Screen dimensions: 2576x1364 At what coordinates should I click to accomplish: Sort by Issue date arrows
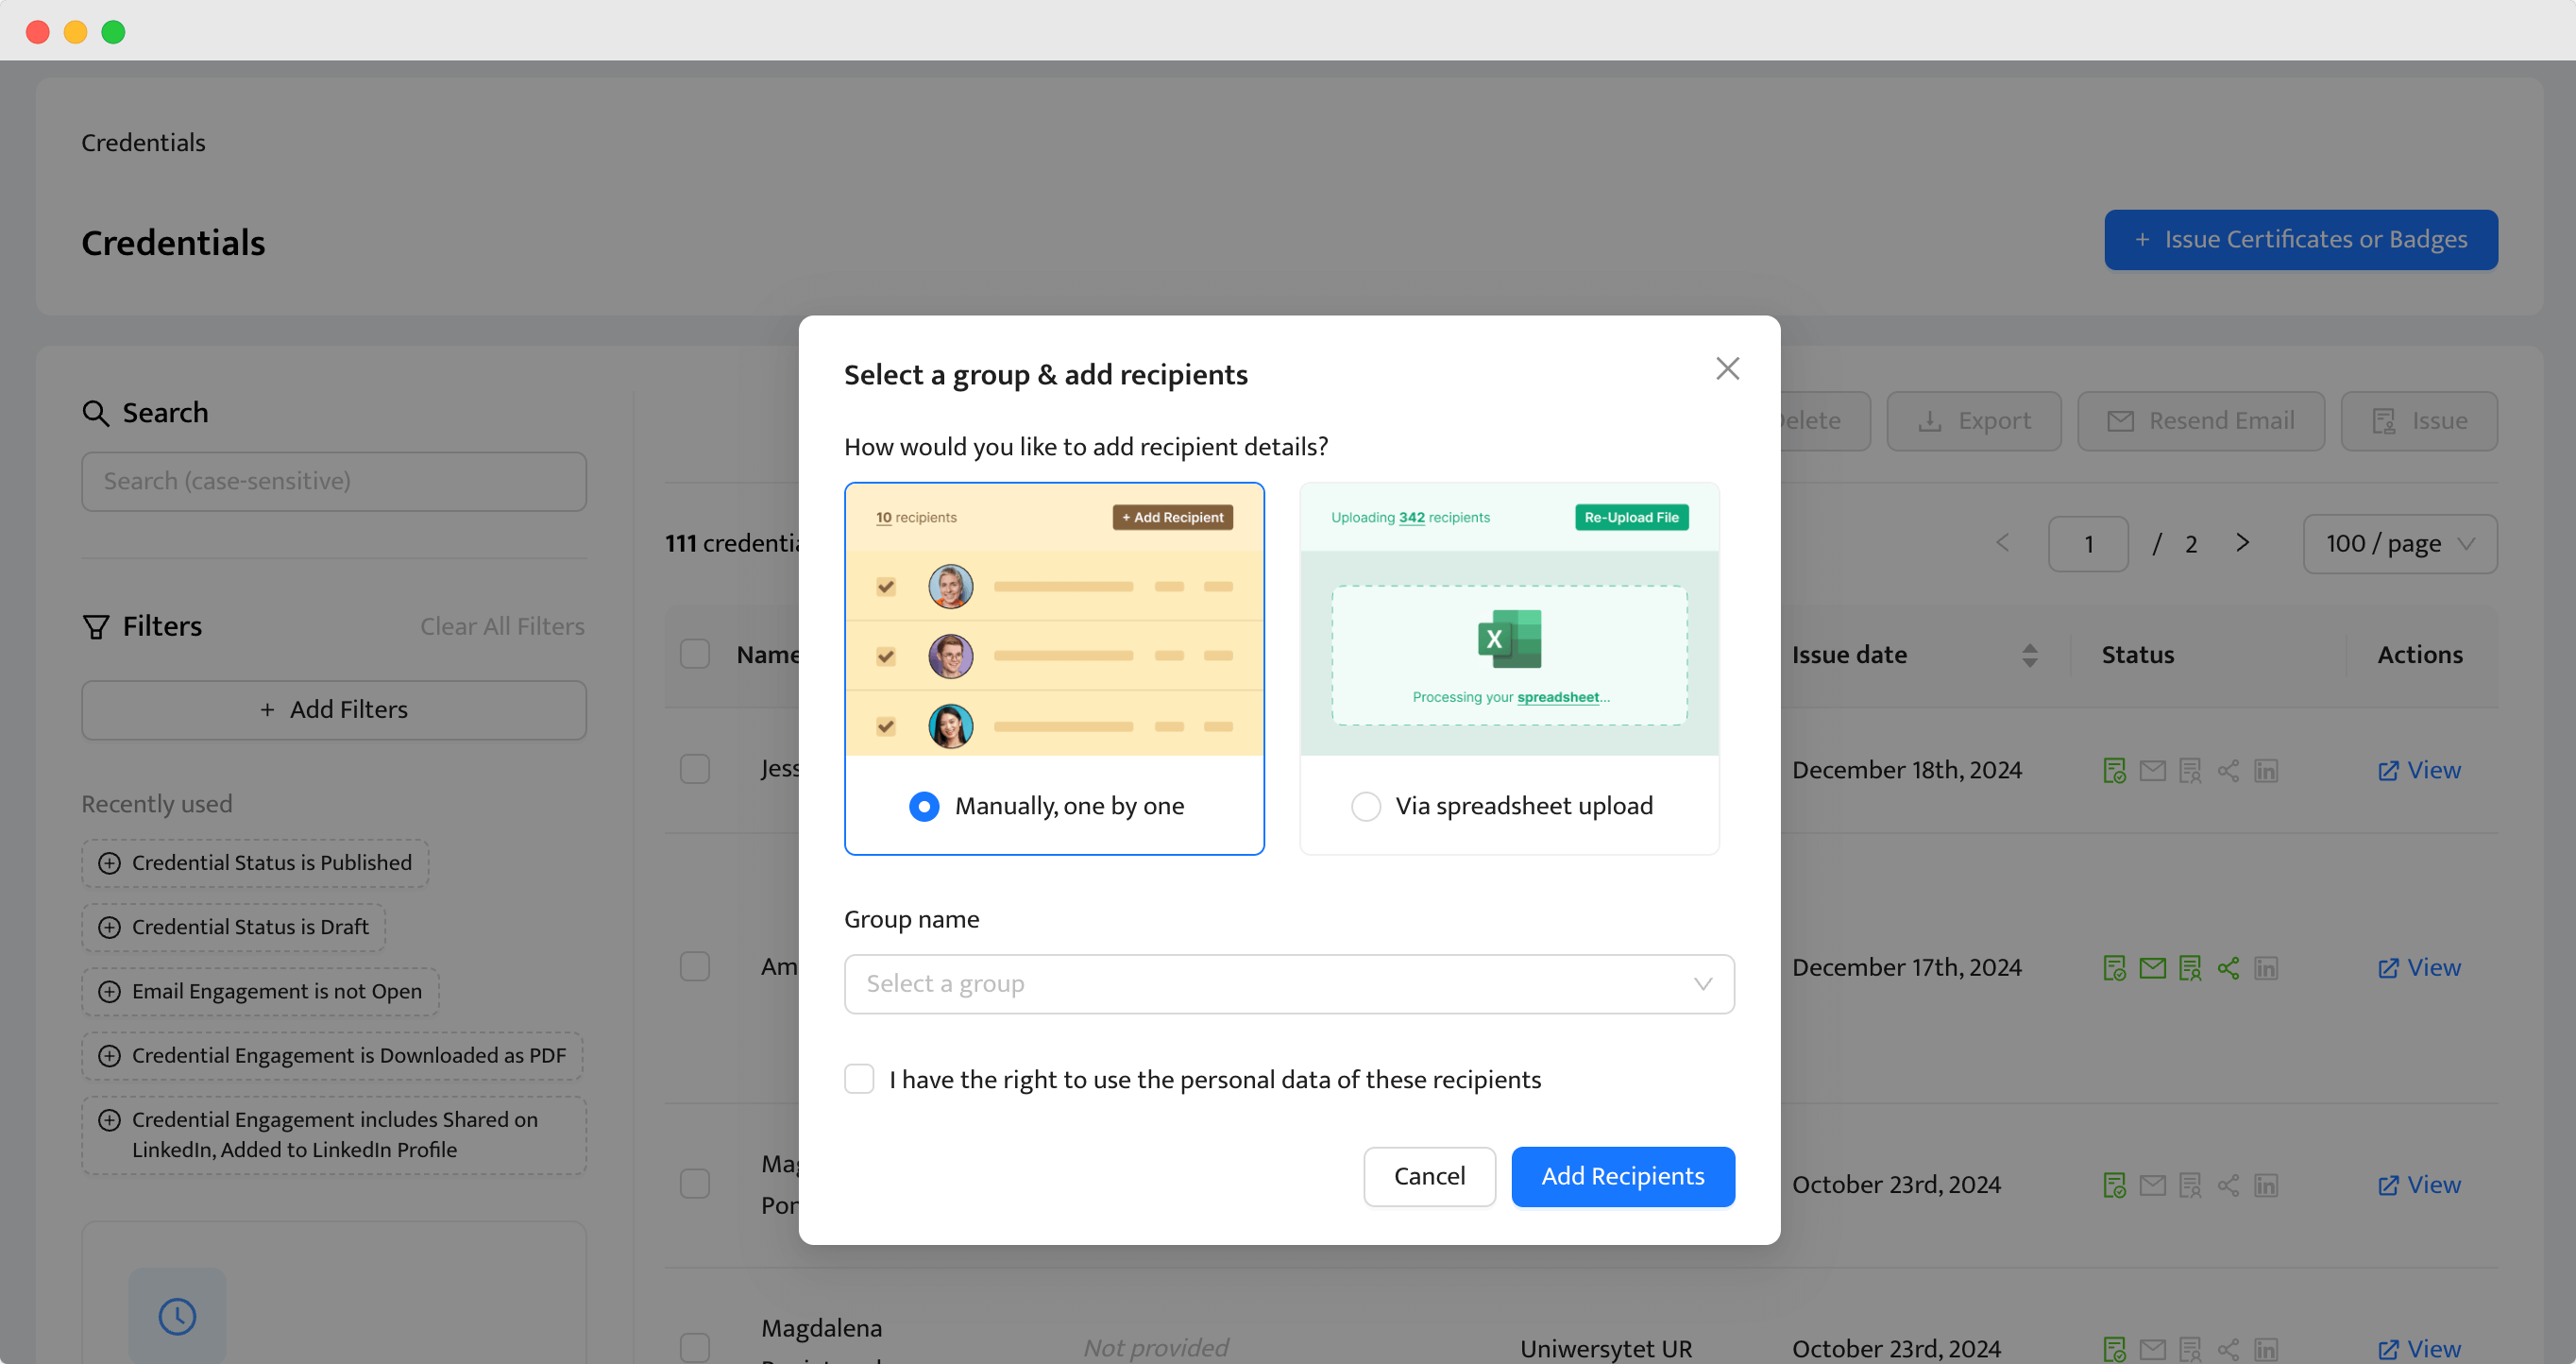pos(2029,655)
